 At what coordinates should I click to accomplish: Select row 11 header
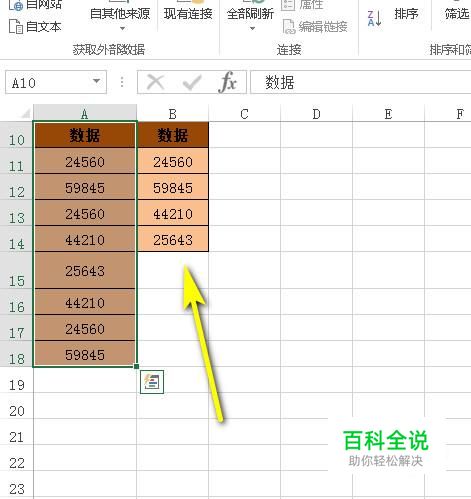coord(16,161)
